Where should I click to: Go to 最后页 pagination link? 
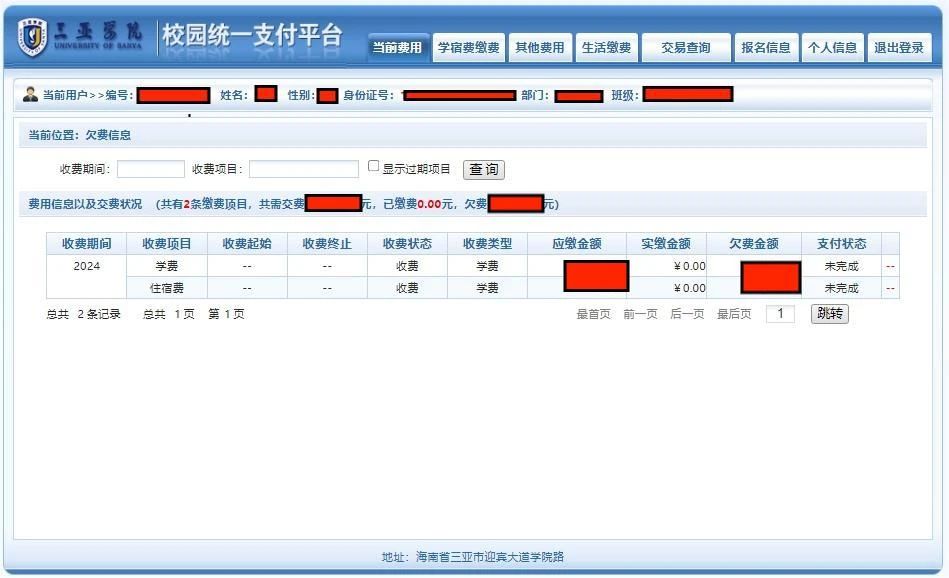732,313
